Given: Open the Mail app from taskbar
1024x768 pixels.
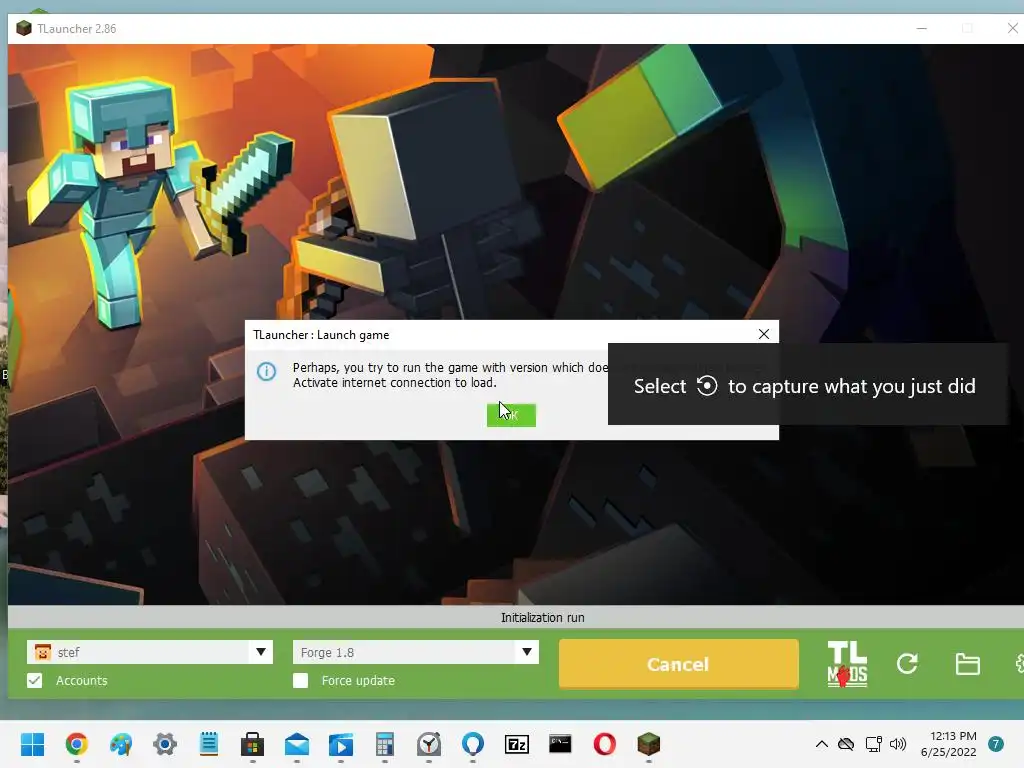Looking at the screenshot, I should coord(297,744).
